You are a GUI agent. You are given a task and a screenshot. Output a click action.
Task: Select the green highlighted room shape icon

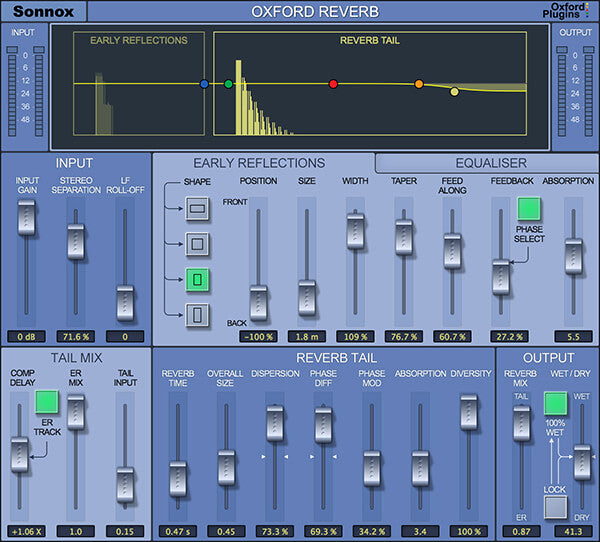coord(198,279)
